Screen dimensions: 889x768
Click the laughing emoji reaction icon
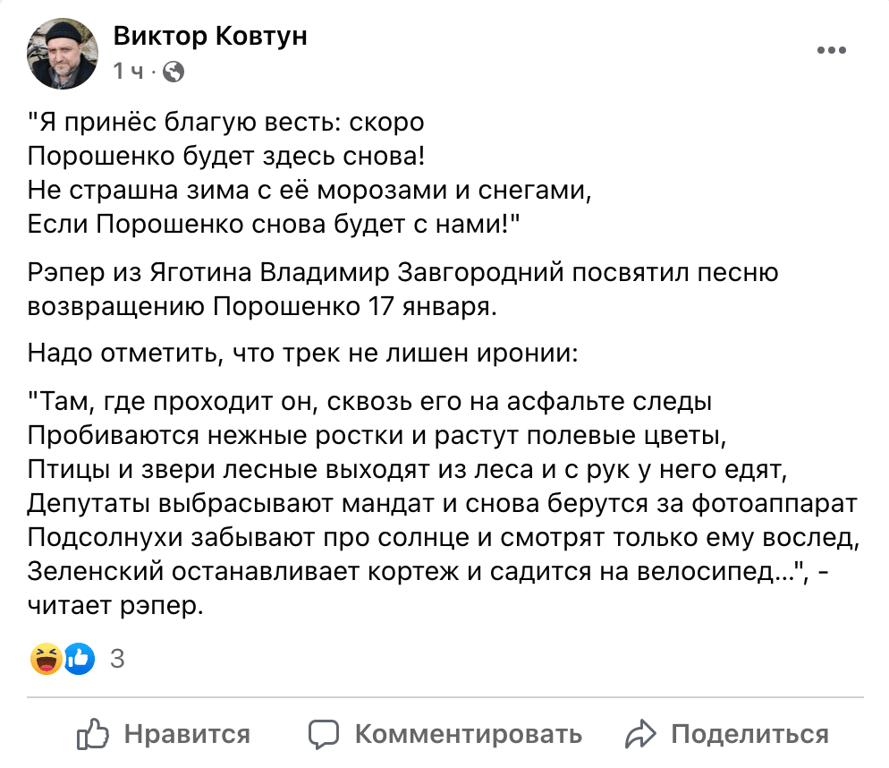click(47, 658)
